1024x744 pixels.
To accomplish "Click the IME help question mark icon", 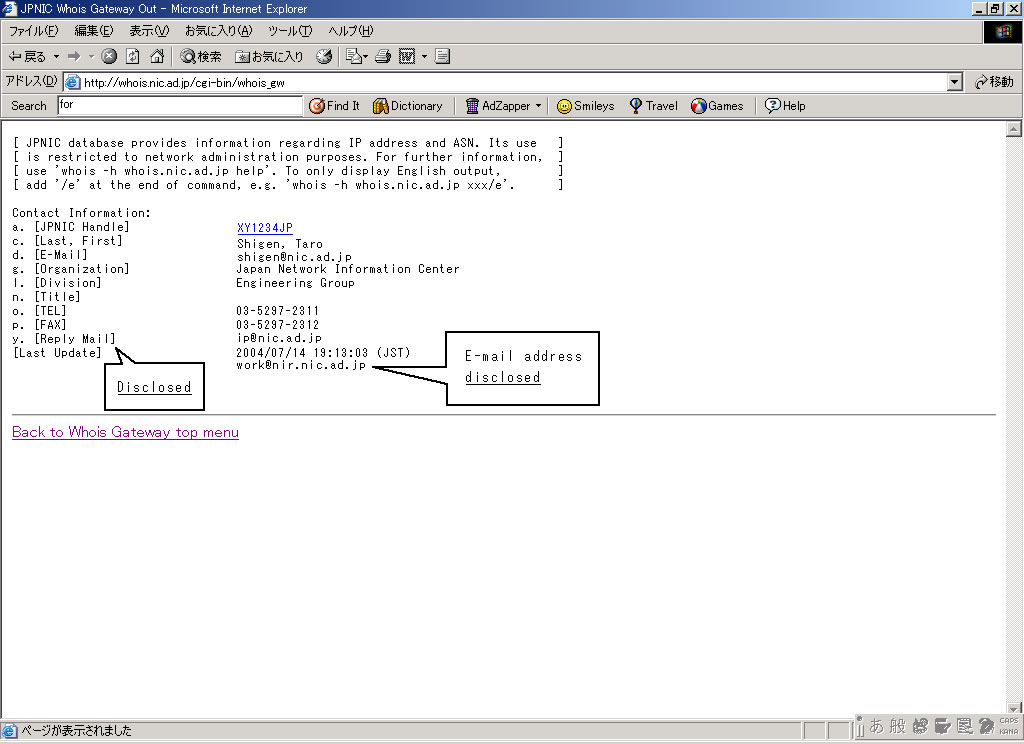I will pyautogui.click(x=986, y=726).
